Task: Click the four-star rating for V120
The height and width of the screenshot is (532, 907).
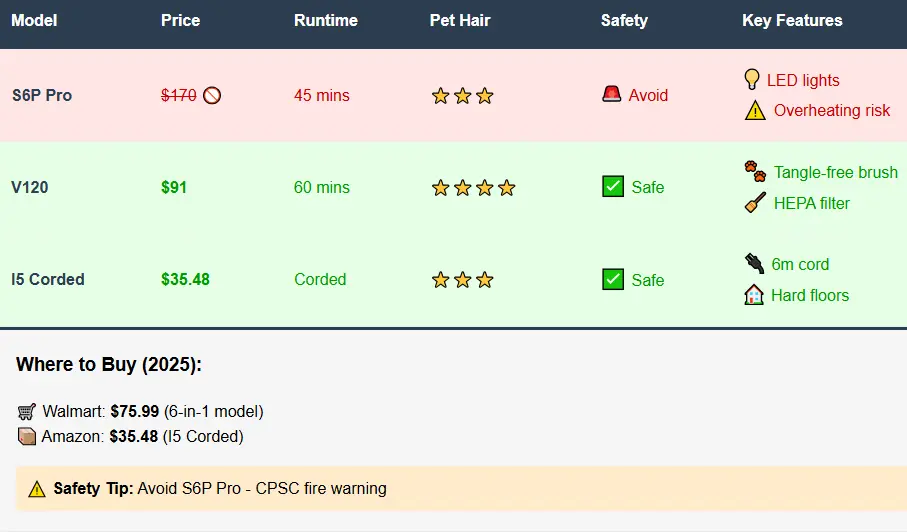Action: 473,187
